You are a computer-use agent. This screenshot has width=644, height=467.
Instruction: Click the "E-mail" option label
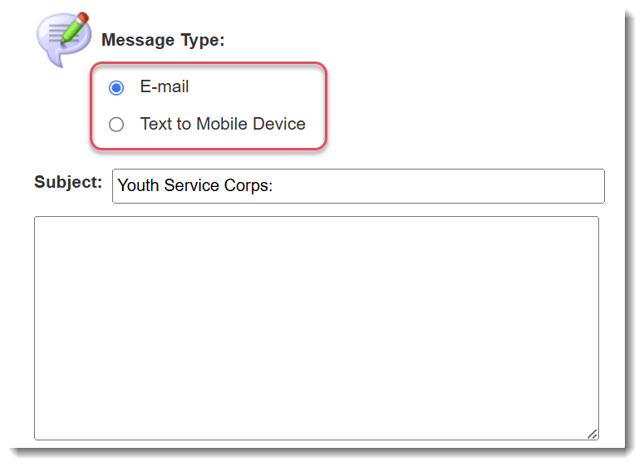click(x=164, y=87)
